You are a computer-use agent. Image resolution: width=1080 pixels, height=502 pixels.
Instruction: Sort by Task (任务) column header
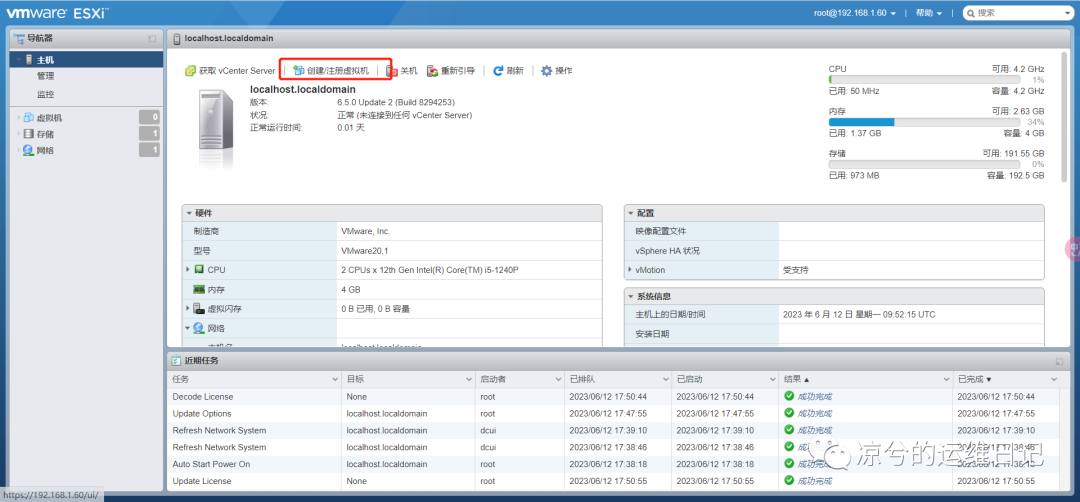pyautogui.click(x=254, y=379)
